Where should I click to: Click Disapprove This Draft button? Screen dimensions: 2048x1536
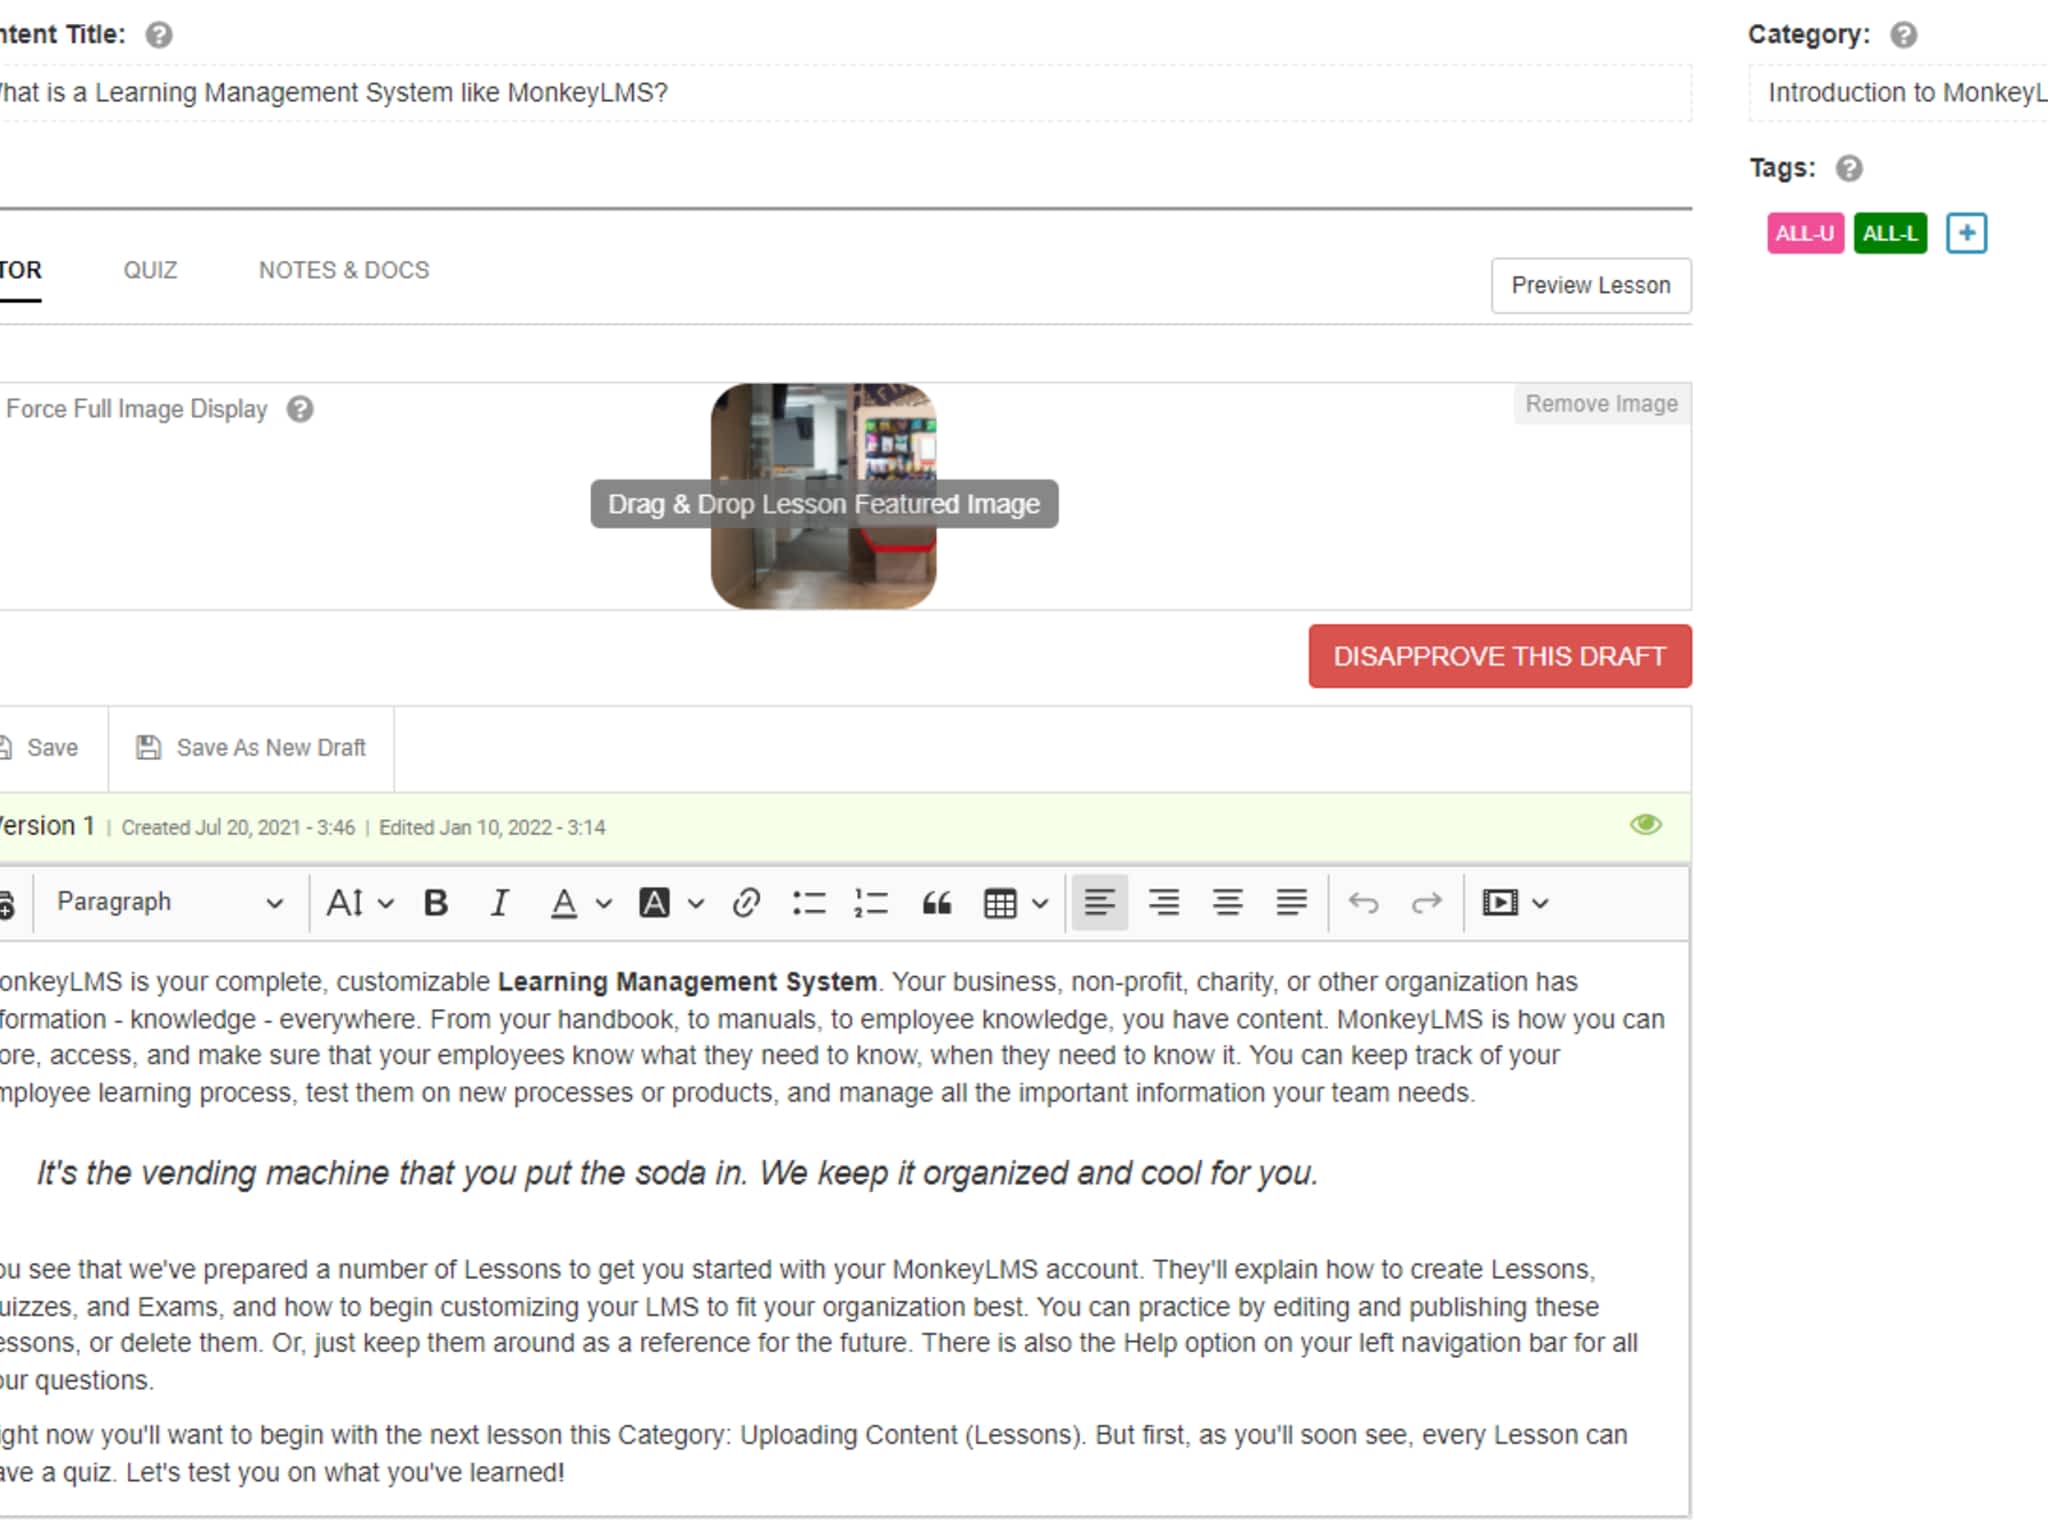1499,656
